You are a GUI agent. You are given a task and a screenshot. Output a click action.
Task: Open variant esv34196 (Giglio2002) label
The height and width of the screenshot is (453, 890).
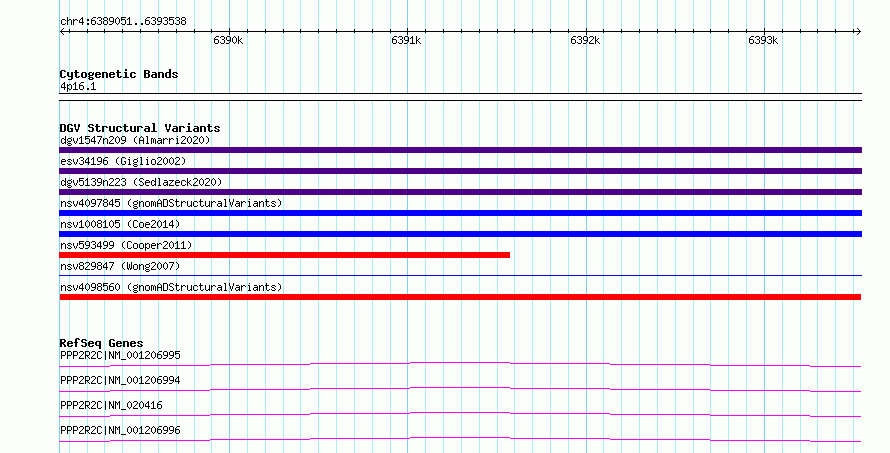click(x=123, y=161)
